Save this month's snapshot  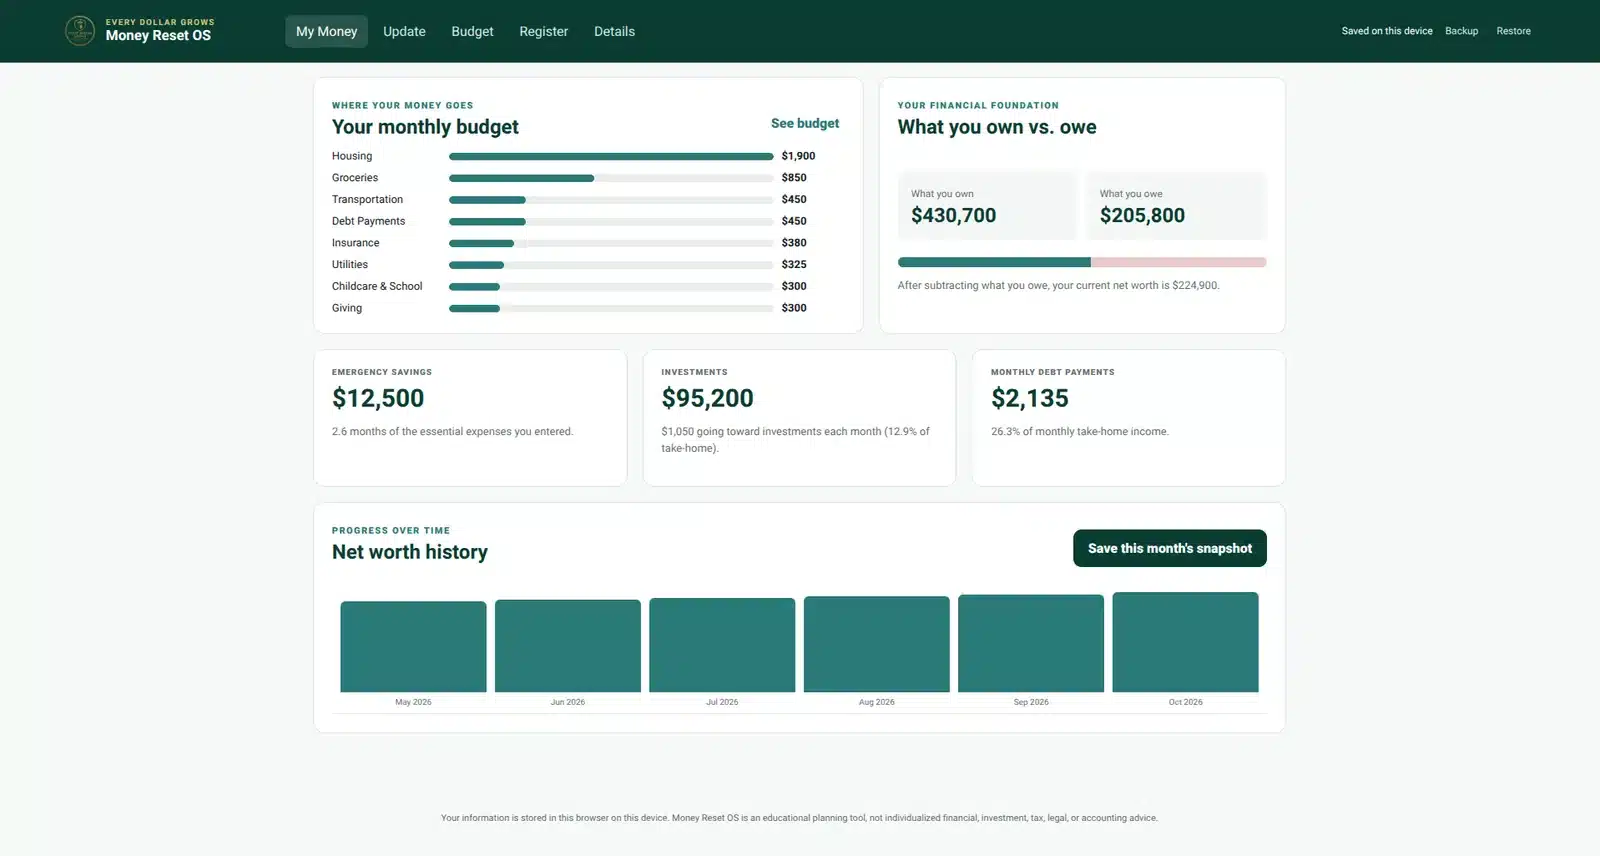(1170, 548)
